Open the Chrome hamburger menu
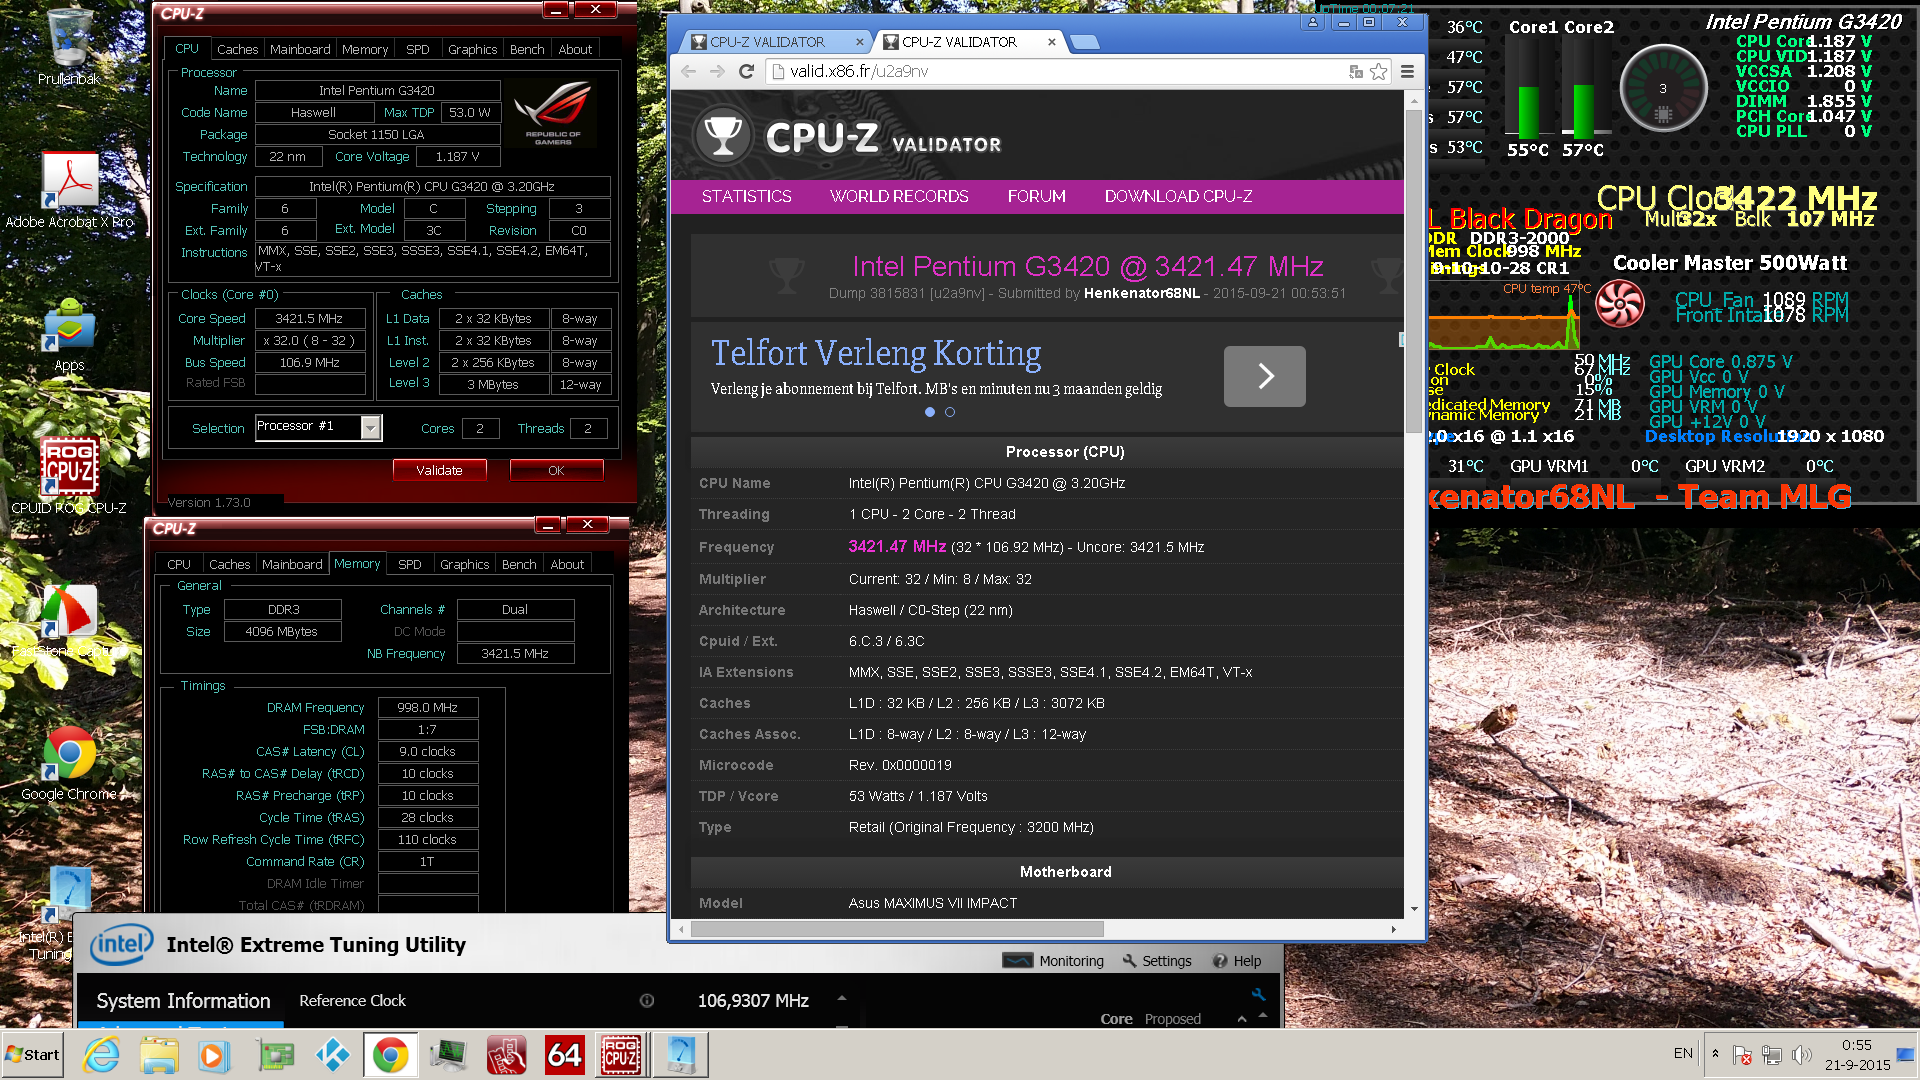1920x1080 pixels. pos(1407,71)
